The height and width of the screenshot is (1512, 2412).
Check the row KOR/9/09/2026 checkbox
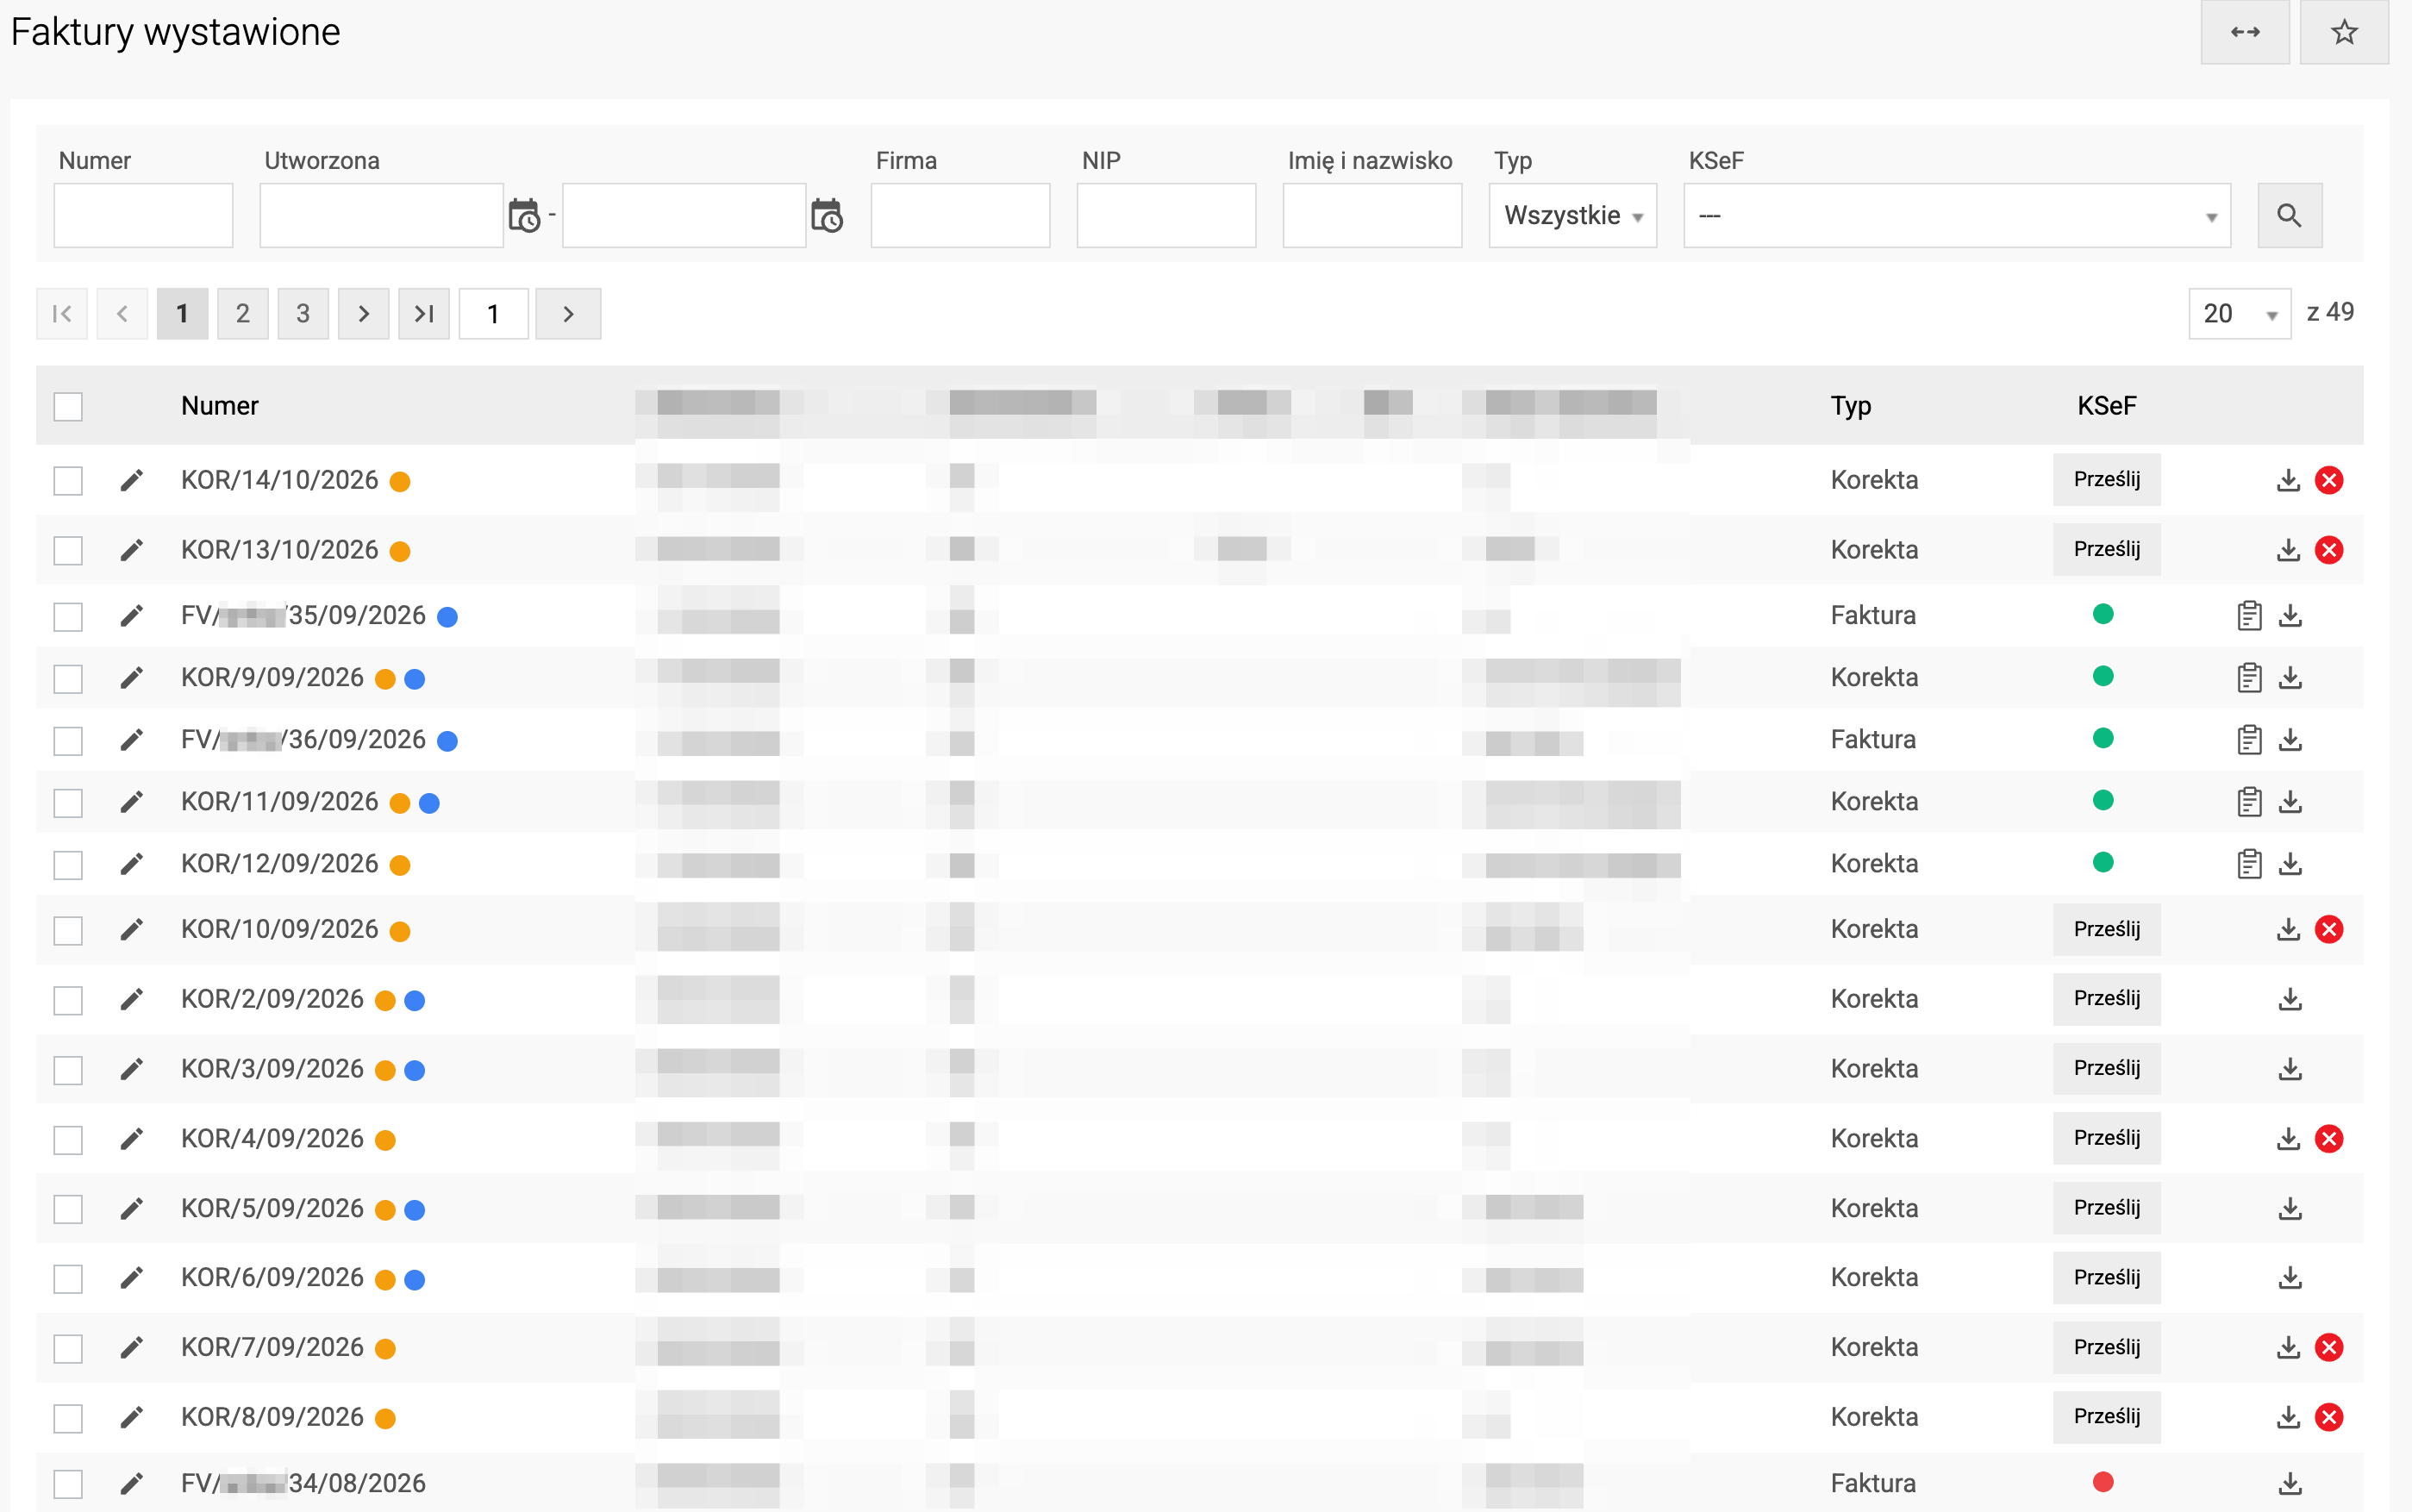pyautogui.click(x=68, y=679)
